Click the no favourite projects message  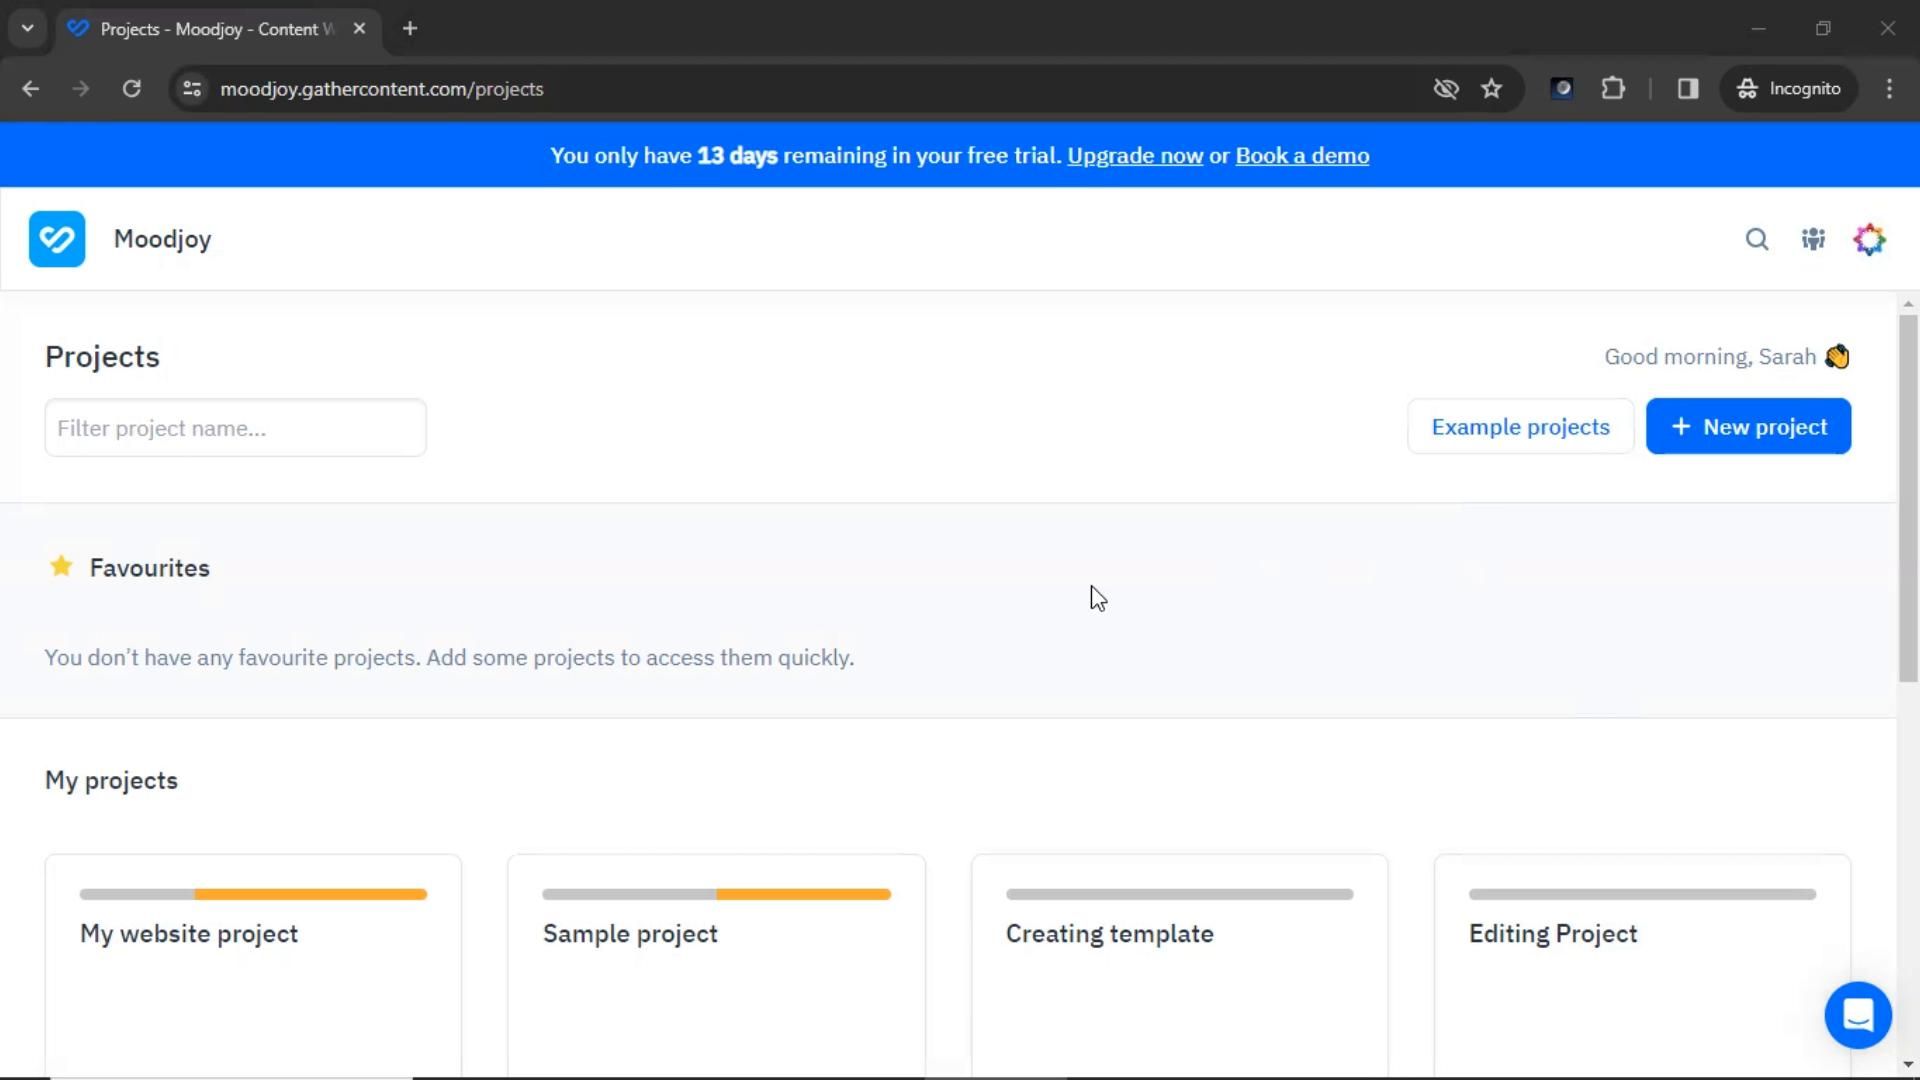click(449, 658)
